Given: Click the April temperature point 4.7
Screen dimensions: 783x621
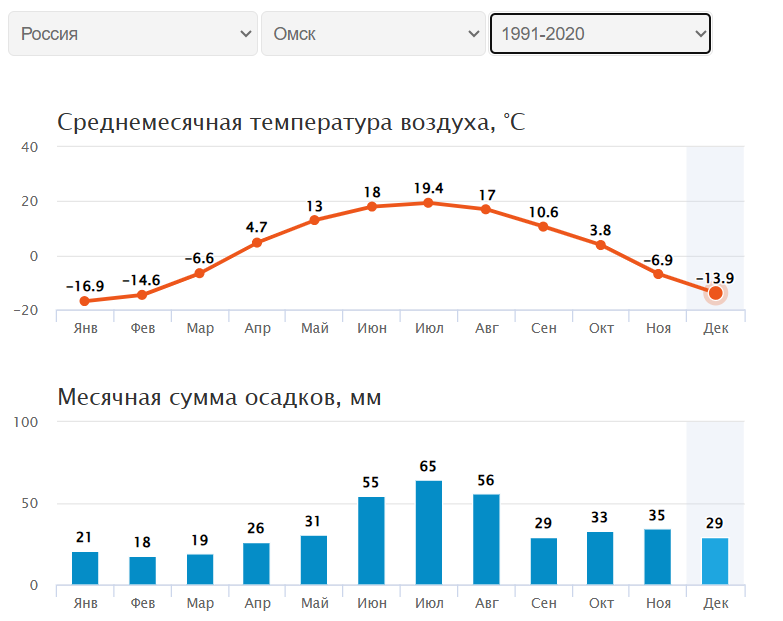Looking at the screenshot, I should (257, 242).
